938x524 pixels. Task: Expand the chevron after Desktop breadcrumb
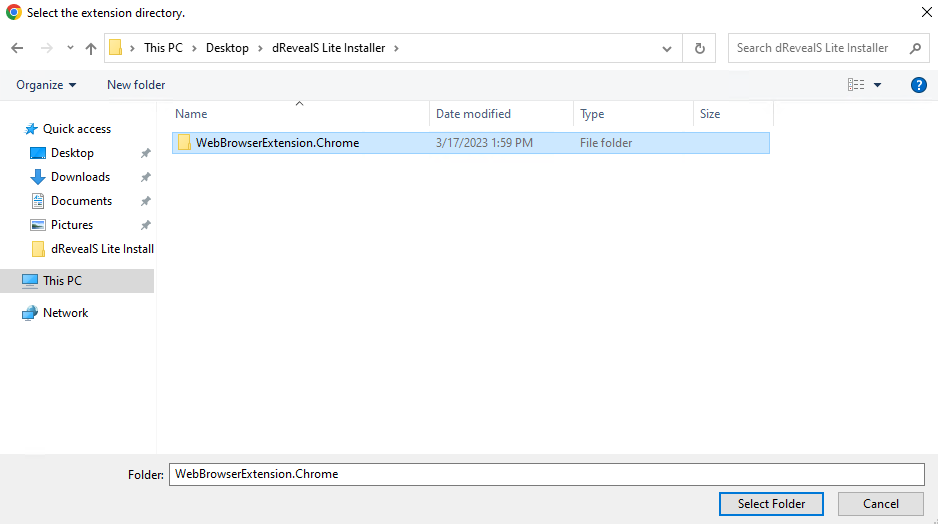(260, 48)
